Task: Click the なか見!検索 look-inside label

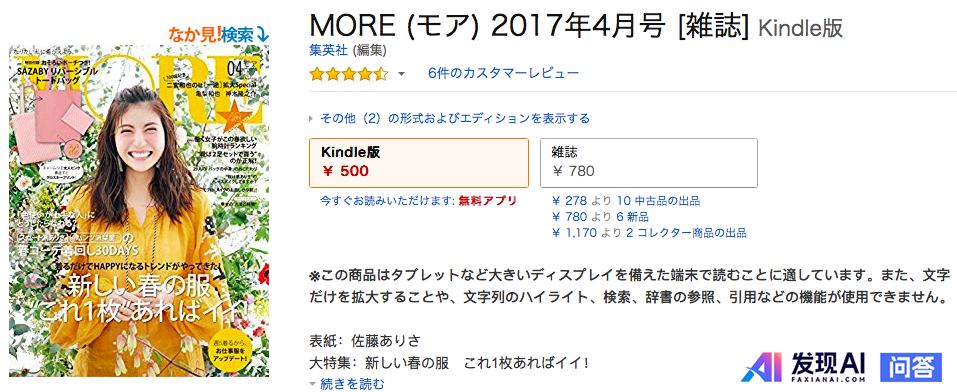Action: point(210,34)
